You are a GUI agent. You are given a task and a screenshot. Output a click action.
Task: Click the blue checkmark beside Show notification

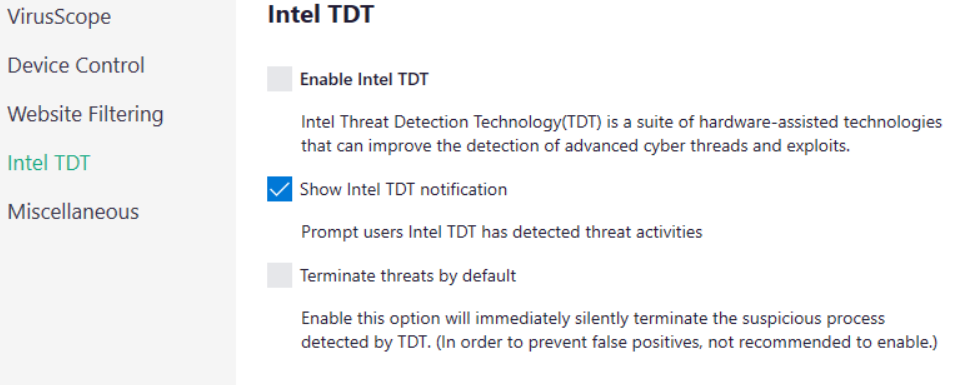280,189
